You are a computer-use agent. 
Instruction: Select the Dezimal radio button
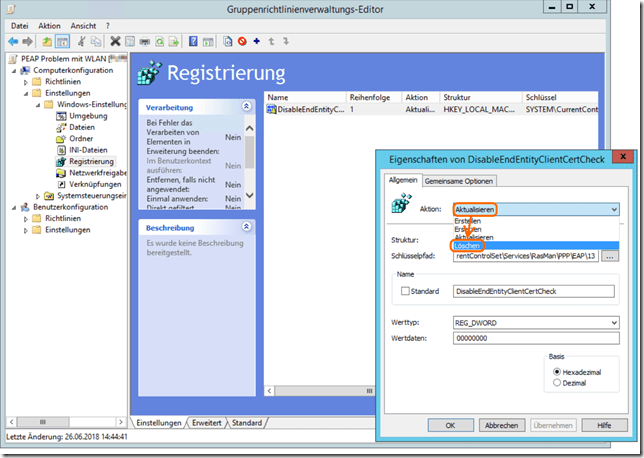click(557, 382)
